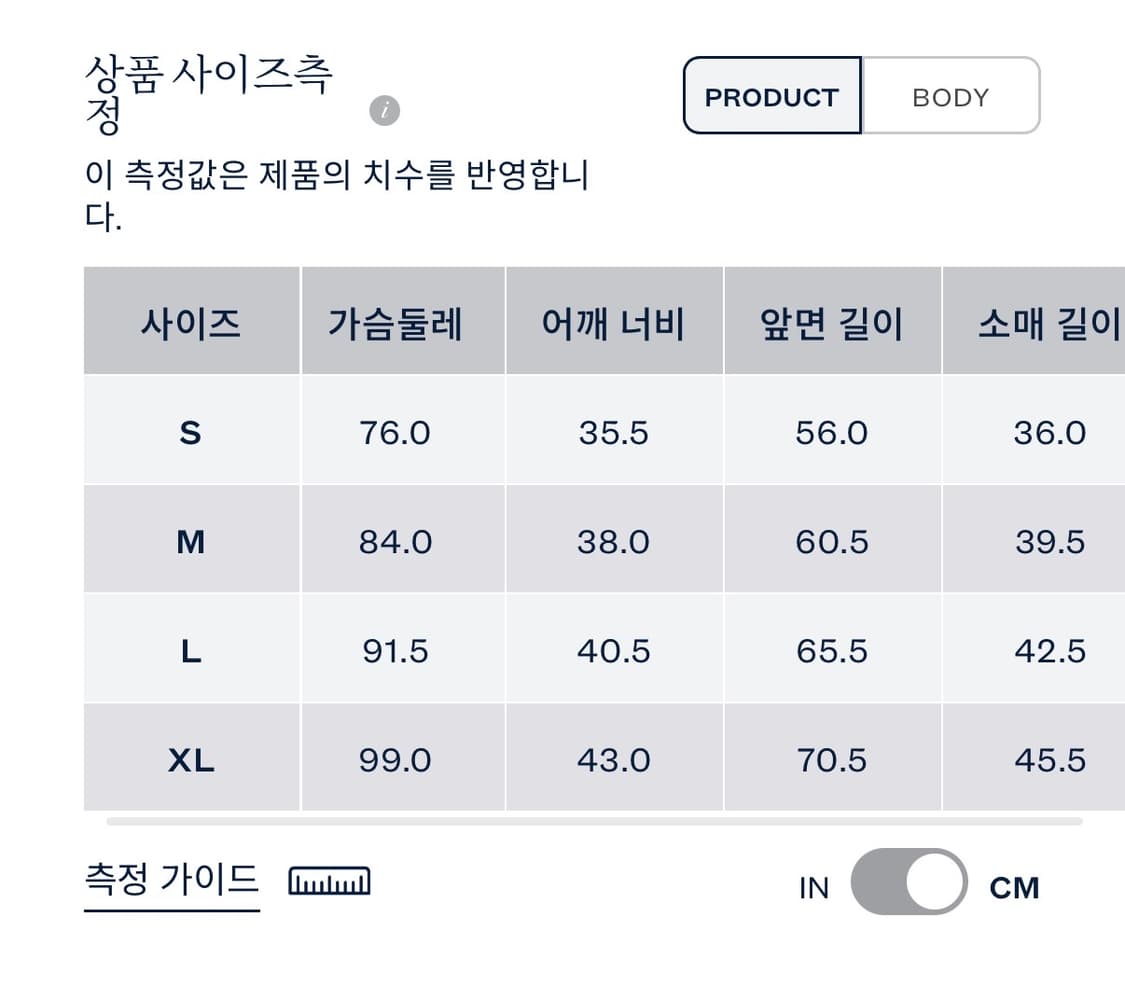Click the 앞면 길이 column header
This screenshot has height=987, width=1125.
coord(833,322)
